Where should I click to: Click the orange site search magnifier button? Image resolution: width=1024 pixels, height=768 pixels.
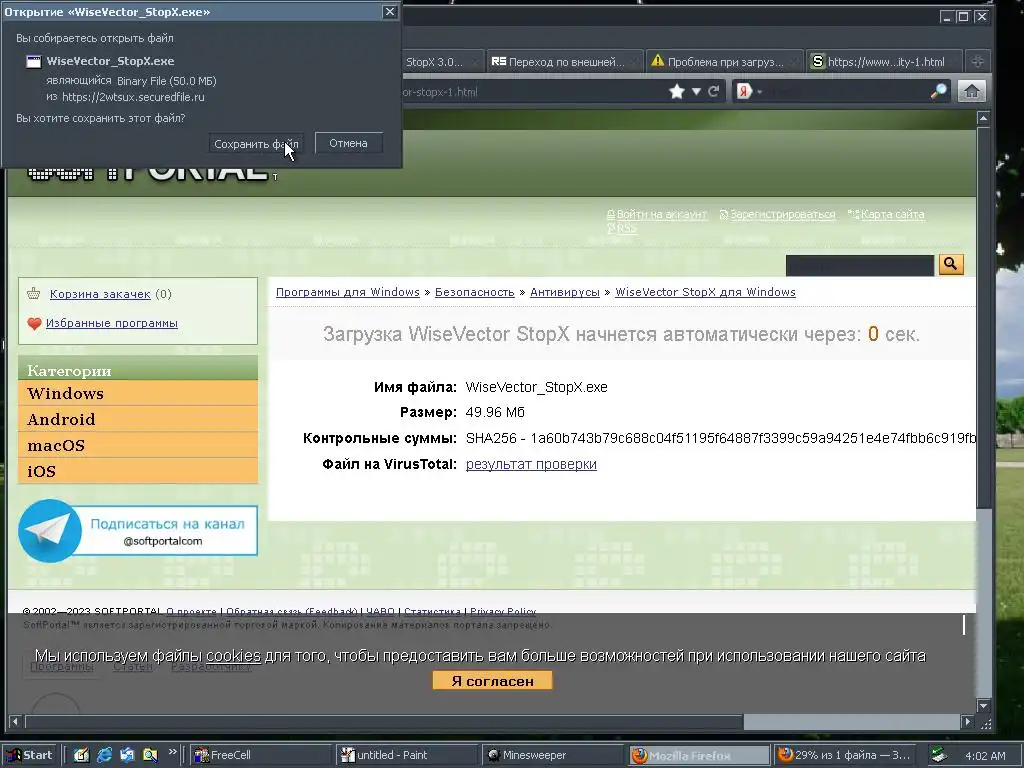951,264
